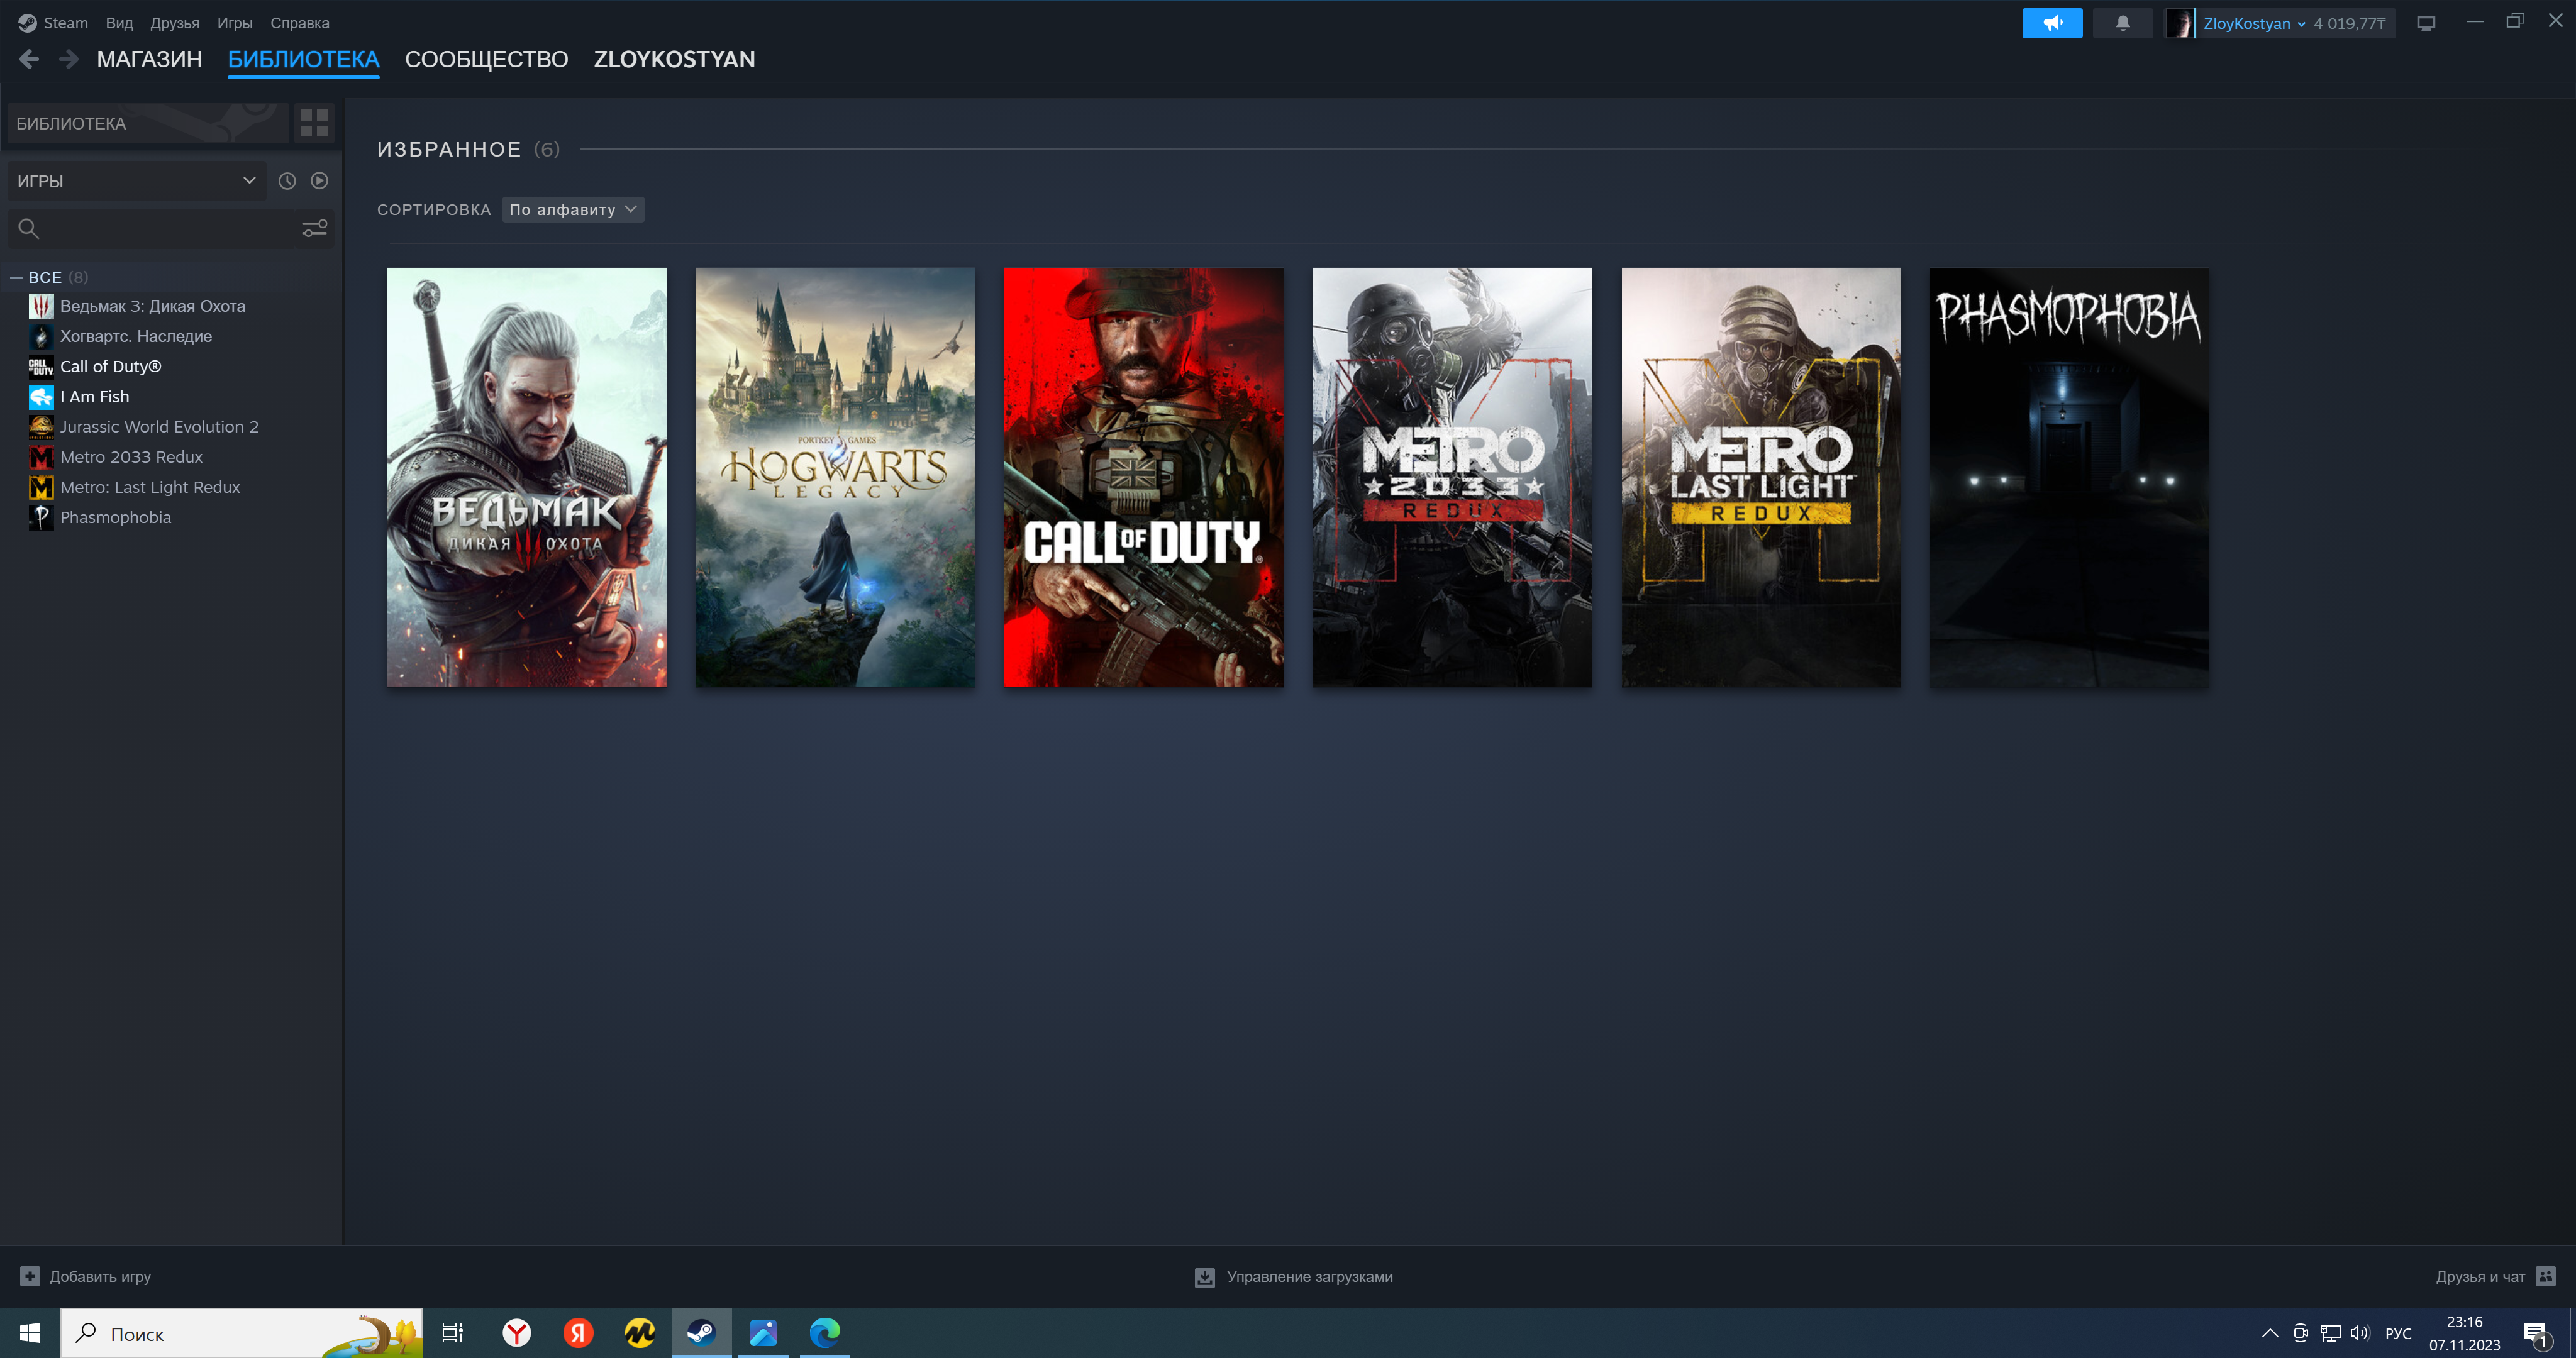This screenshot has height=1358, width=2576.
Task: Open the notifications bell
Action: (x=2122, y=23)
